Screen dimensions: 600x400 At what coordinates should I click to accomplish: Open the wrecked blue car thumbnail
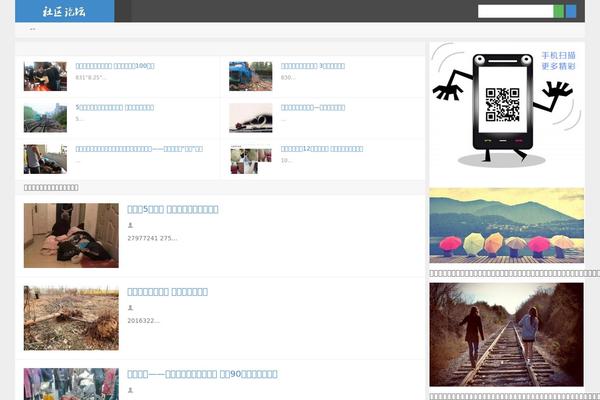tap(251, 77)
